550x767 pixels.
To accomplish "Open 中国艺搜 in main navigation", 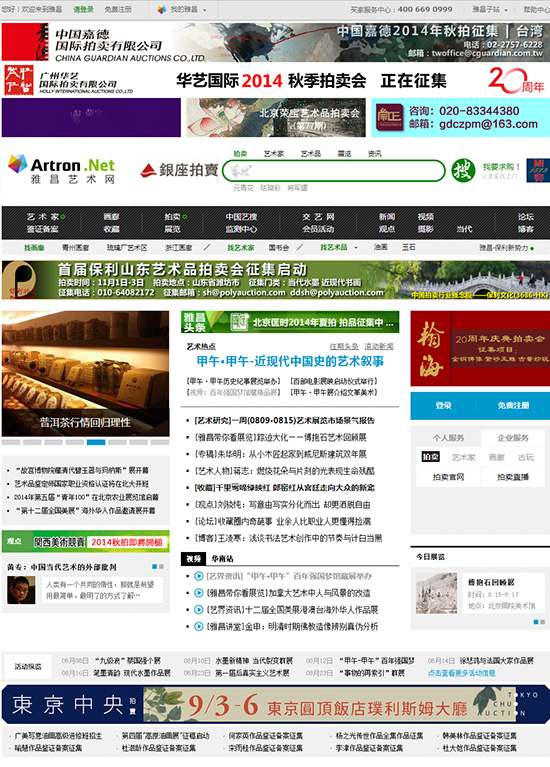I will pyautogui.click(x=241, y=217).
